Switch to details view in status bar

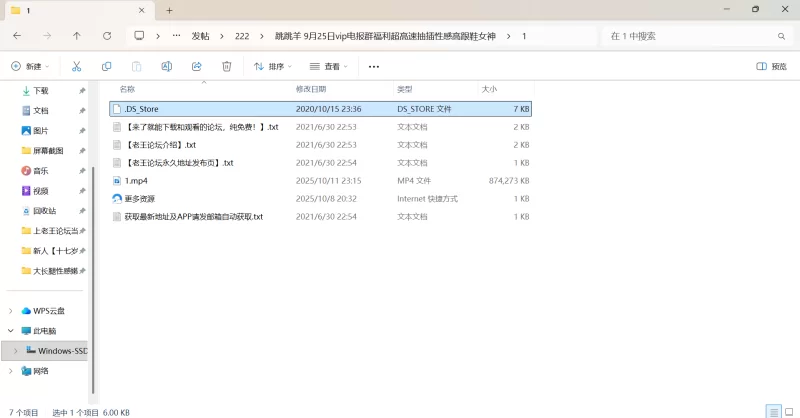coord(772,411)
